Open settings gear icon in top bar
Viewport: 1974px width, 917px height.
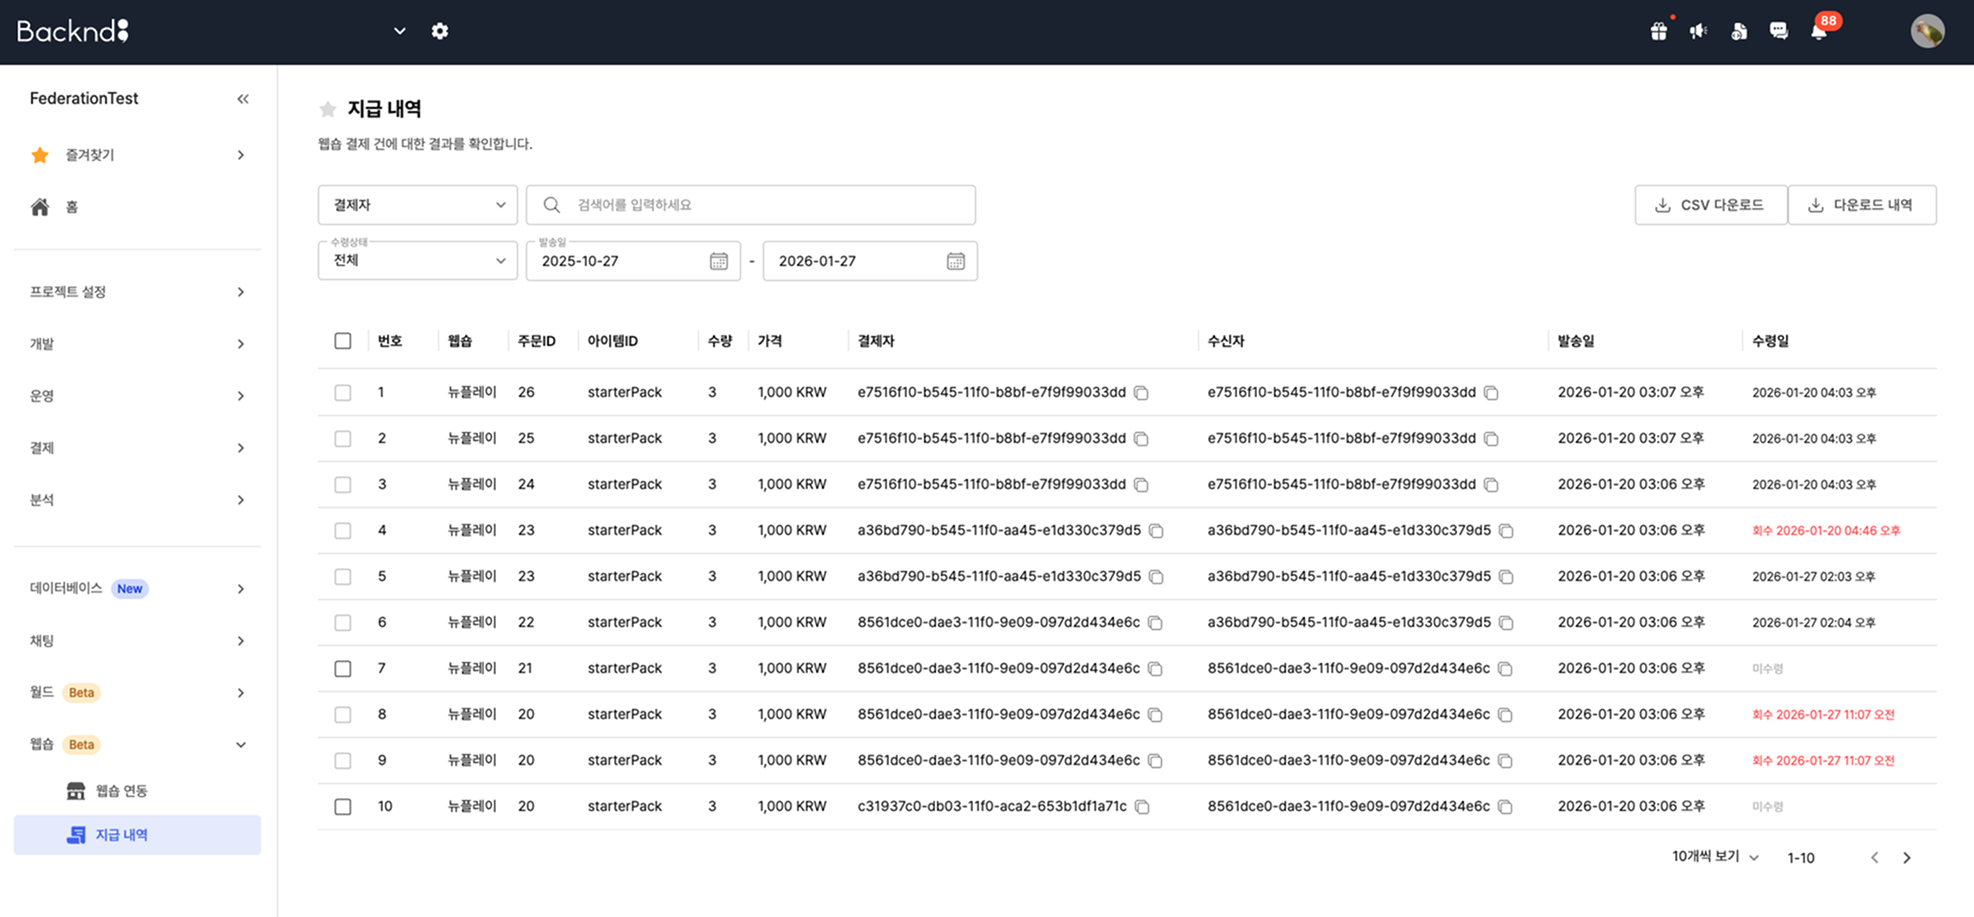tap(440, 31)
